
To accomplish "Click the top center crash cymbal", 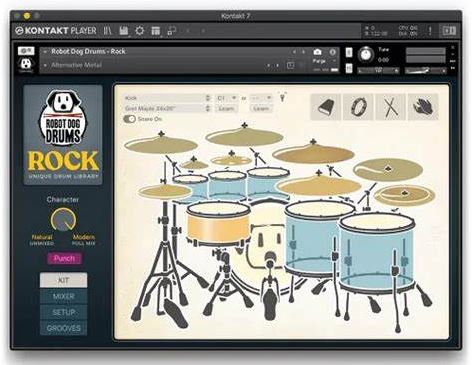I will pyautogui.click(x=244, y=137).
